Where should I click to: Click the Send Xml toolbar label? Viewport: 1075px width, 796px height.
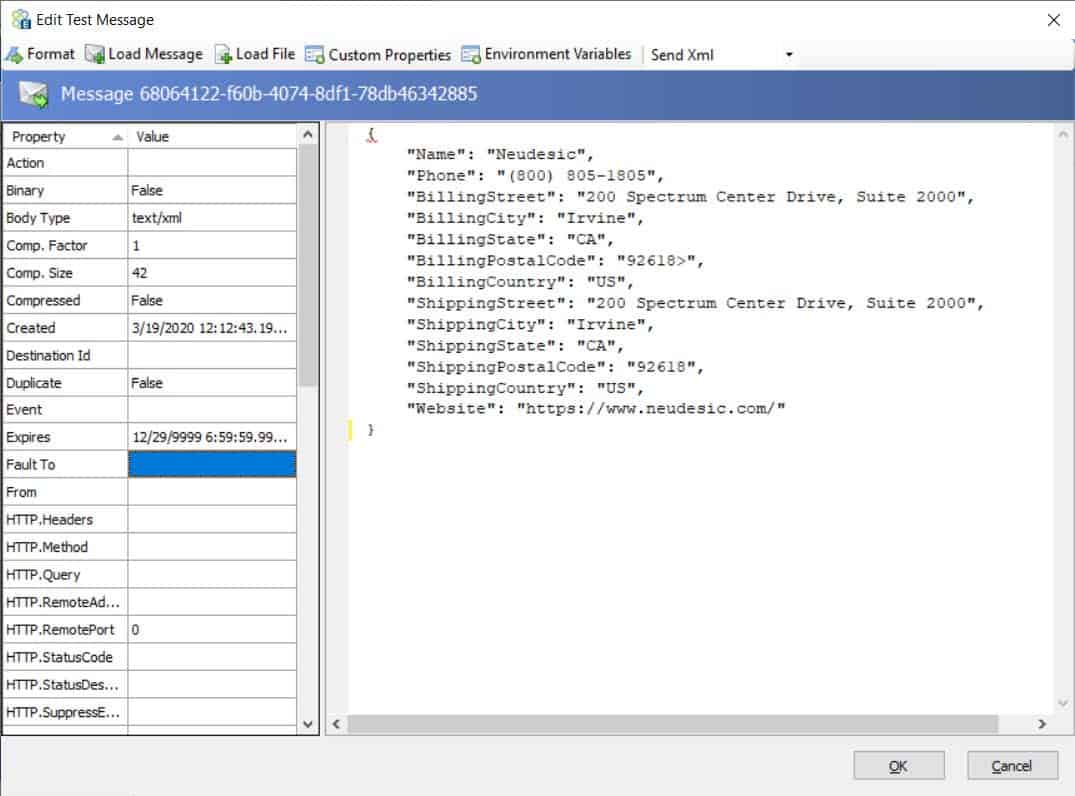(x=682, y=55)
